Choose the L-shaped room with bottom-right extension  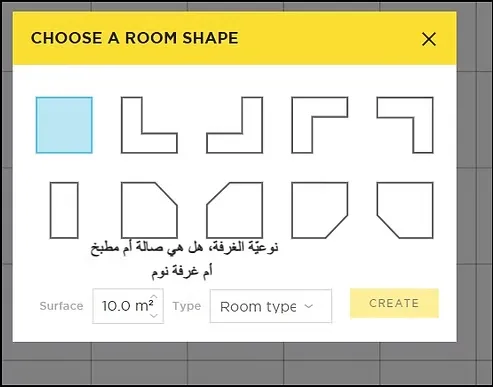pos(149,125)
